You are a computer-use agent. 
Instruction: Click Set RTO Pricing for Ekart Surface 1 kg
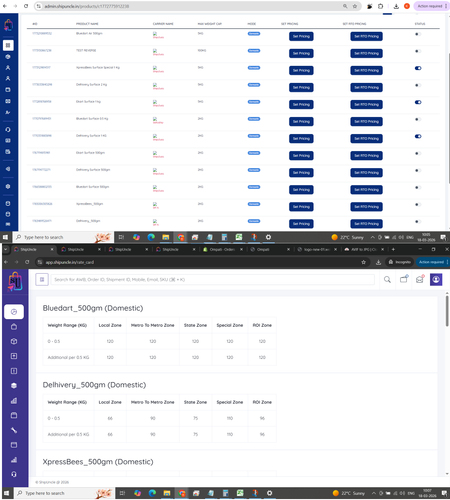[x=366, y=104]
